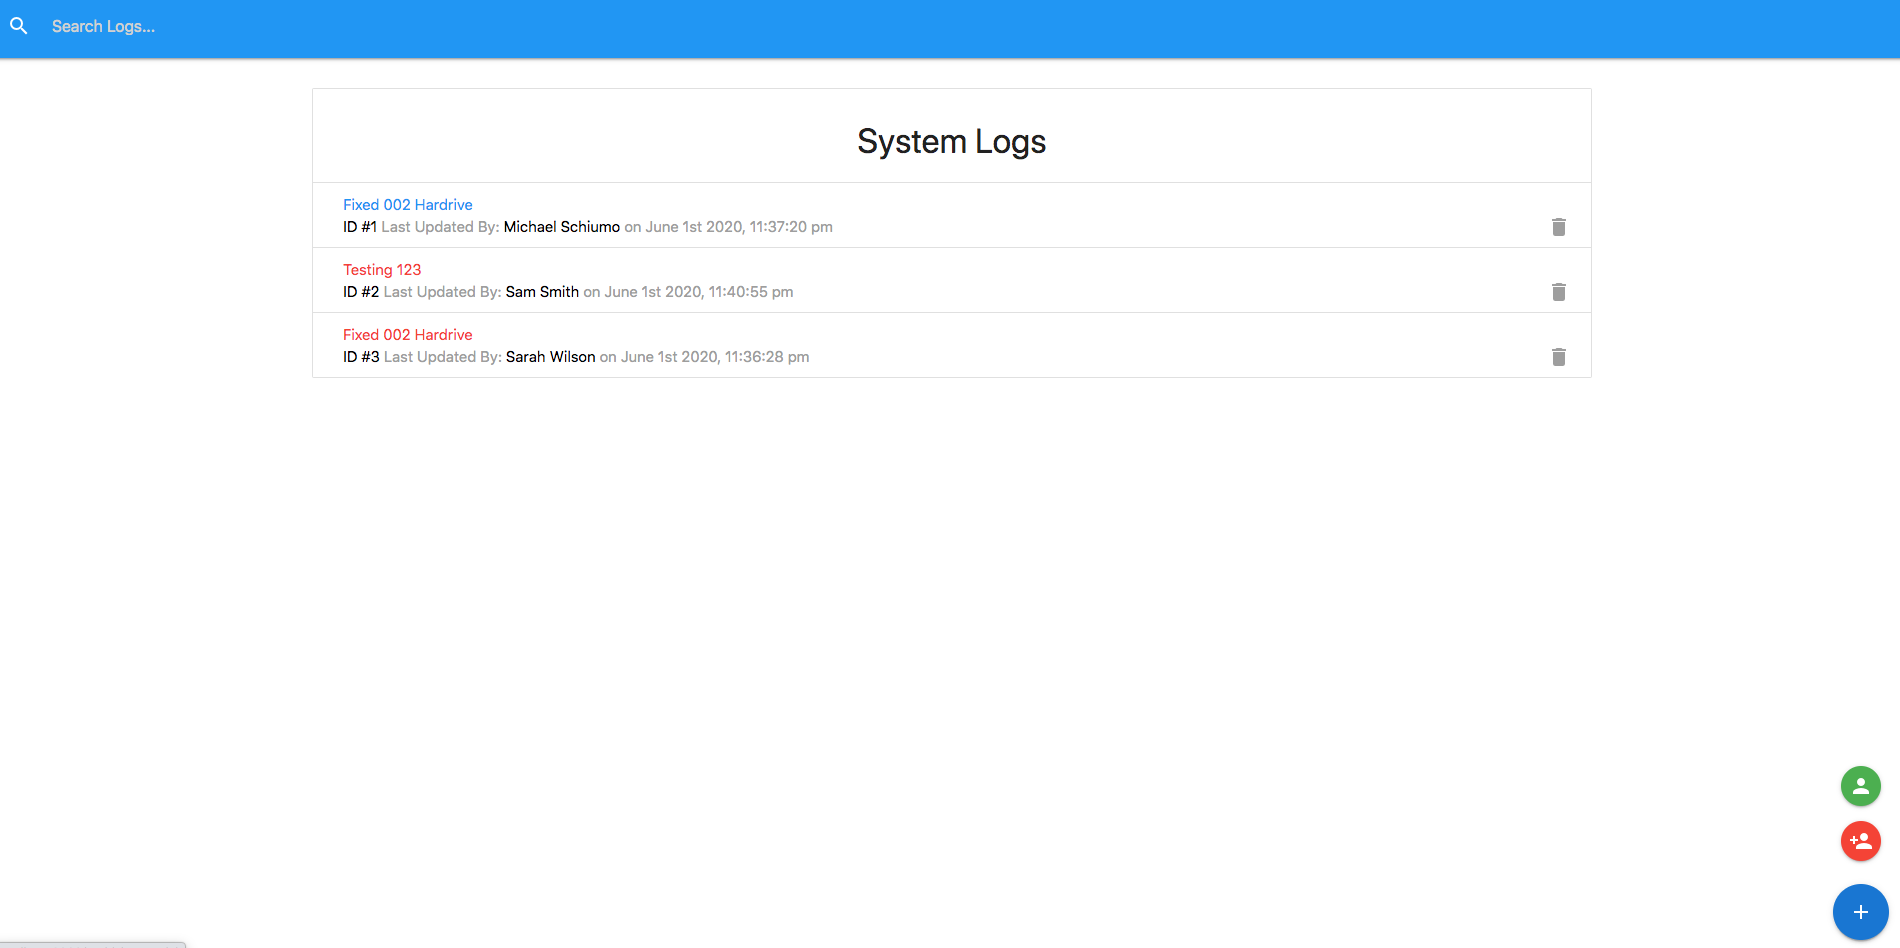Select the name Michael Schiumo
1900x948 pixels.
(562, 227)
